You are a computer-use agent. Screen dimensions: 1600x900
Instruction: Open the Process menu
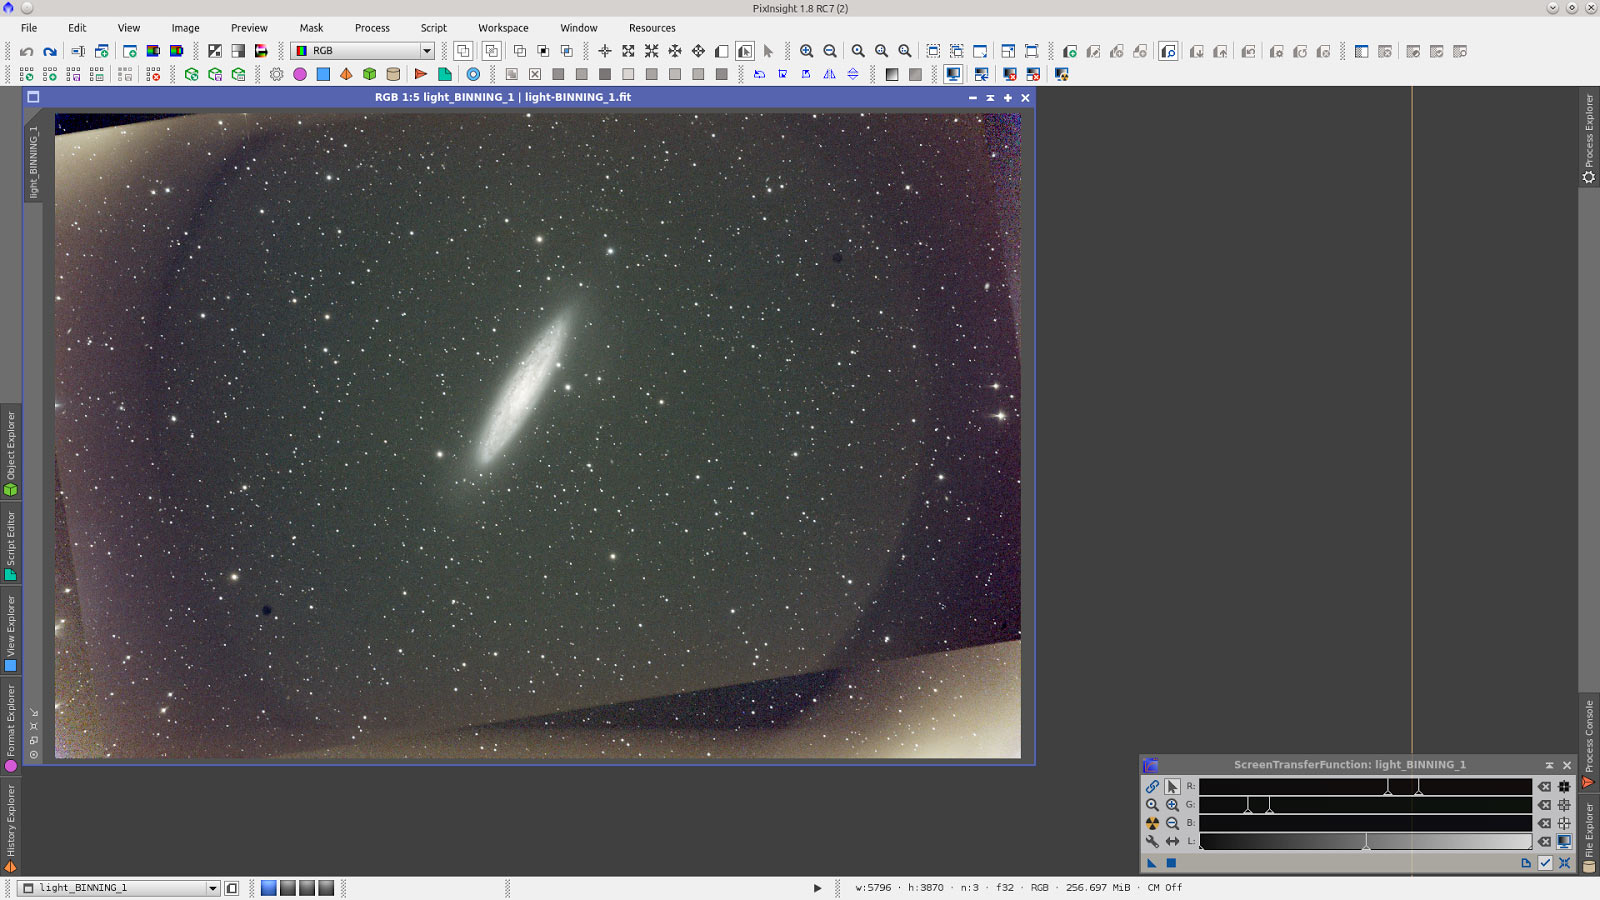pyautogui.click(x=373, y=27)
